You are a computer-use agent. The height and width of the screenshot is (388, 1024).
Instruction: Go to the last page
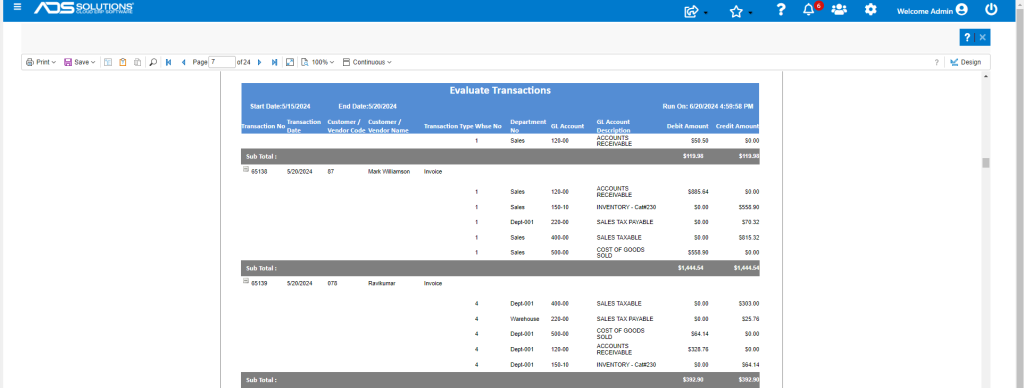click(x=274, y=62)
